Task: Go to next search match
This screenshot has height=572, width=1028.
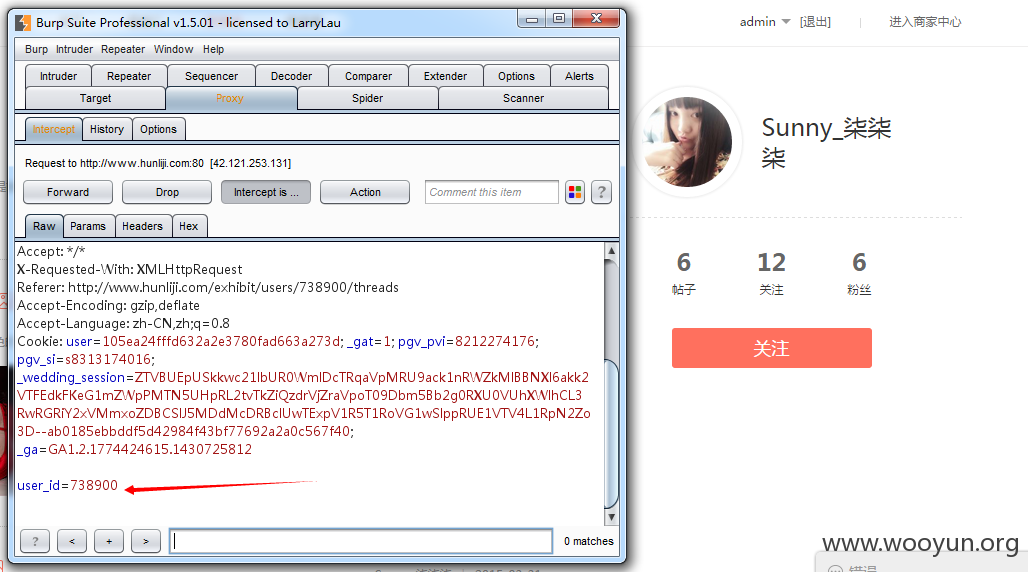Action: point(146,541)
